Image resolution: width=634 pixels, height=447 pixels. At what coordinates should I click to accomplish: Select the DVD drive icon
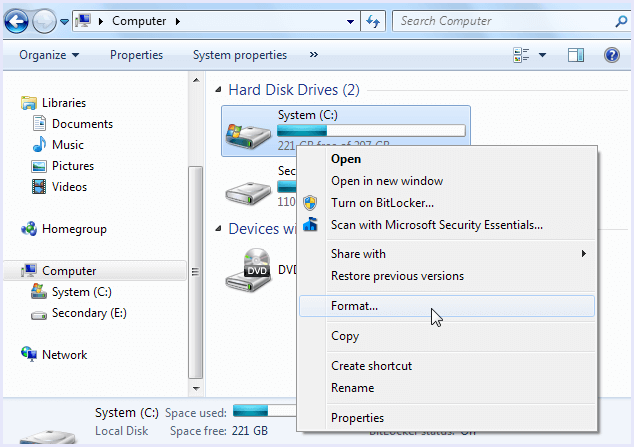[x=248, y=270]
